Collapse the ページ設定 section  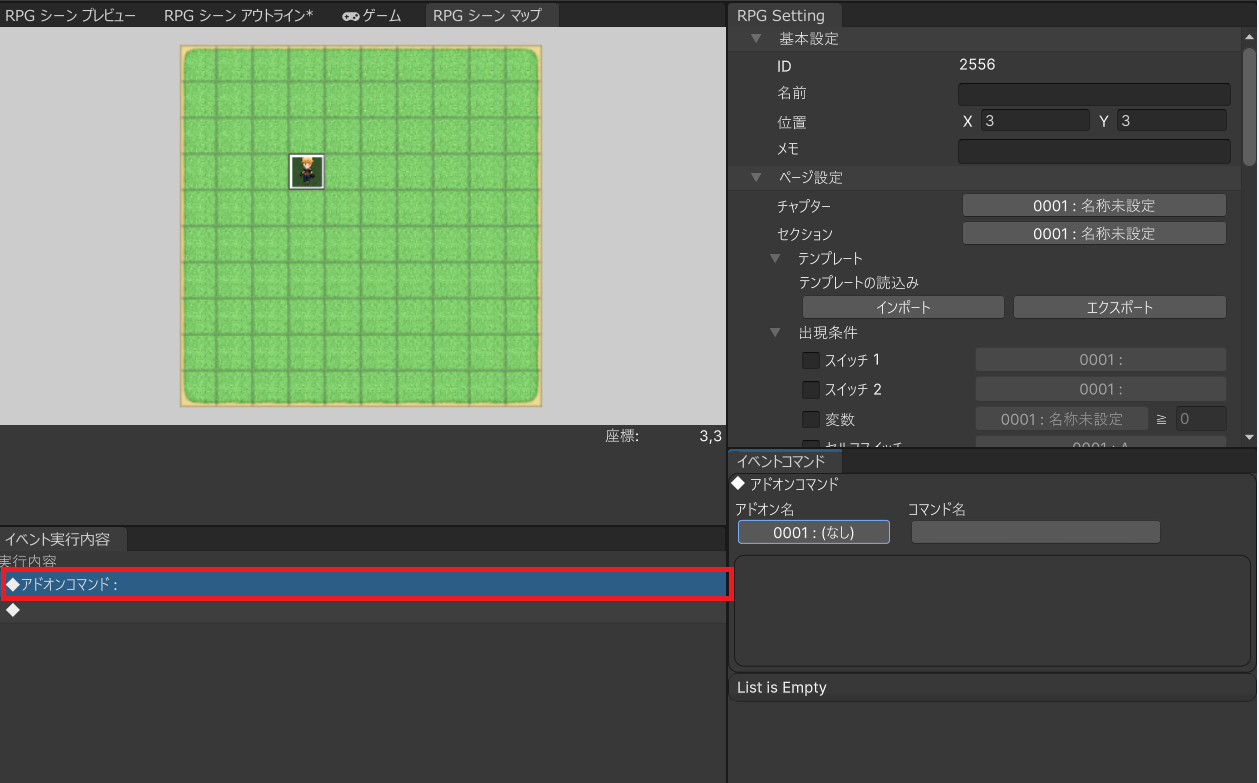click(x=756, y=177)
